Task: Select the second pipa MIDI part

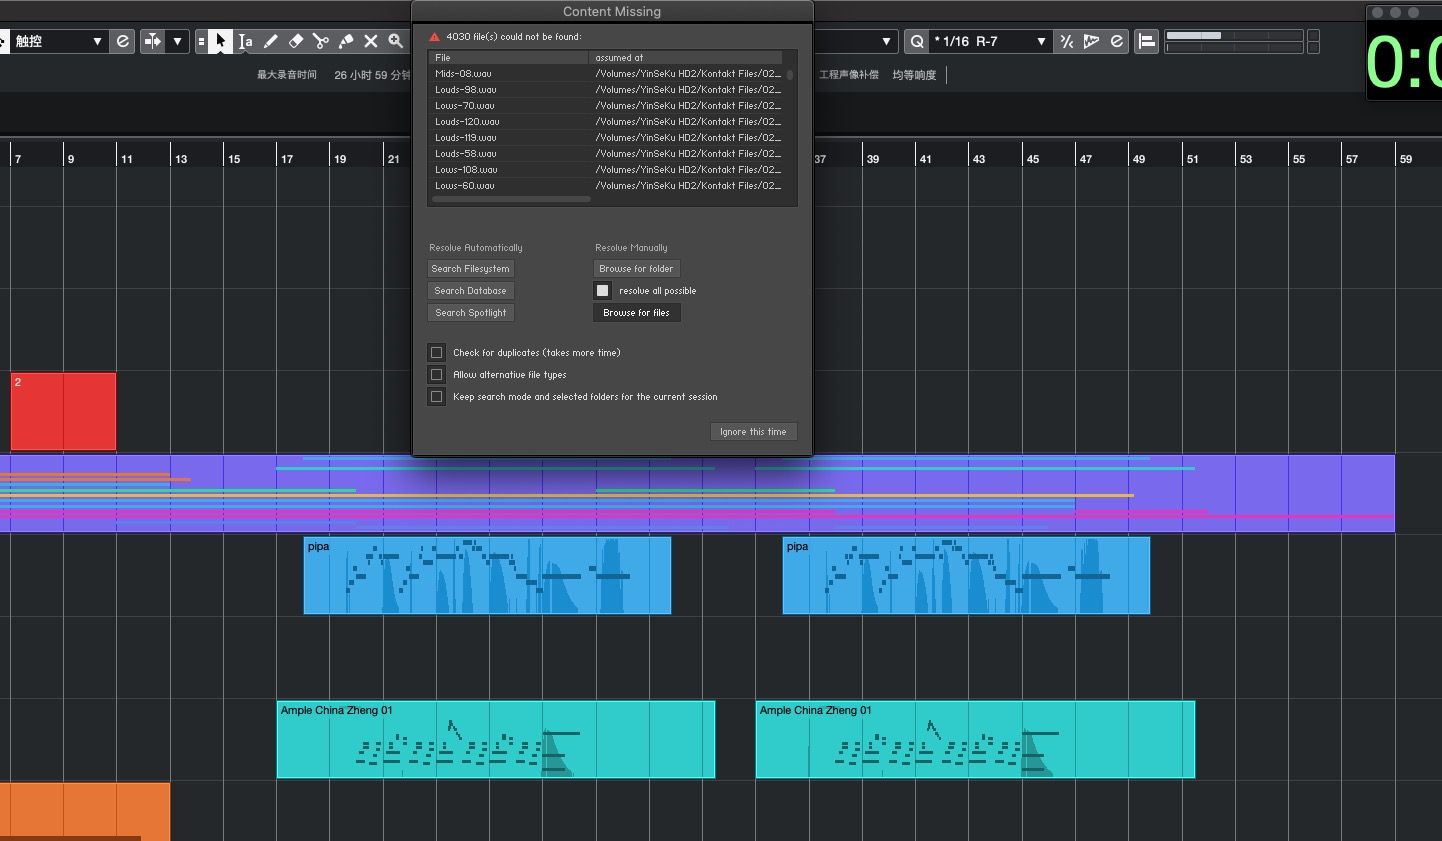Action: 966,575
